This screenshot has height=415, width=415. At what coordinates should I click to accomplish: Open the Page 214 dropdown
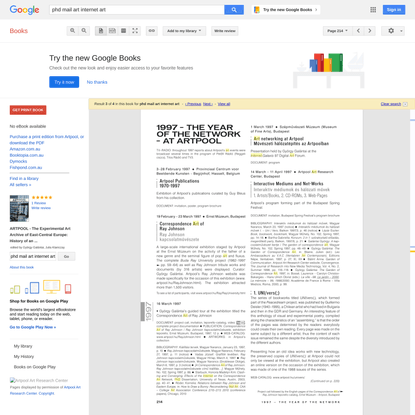(337, 31)
